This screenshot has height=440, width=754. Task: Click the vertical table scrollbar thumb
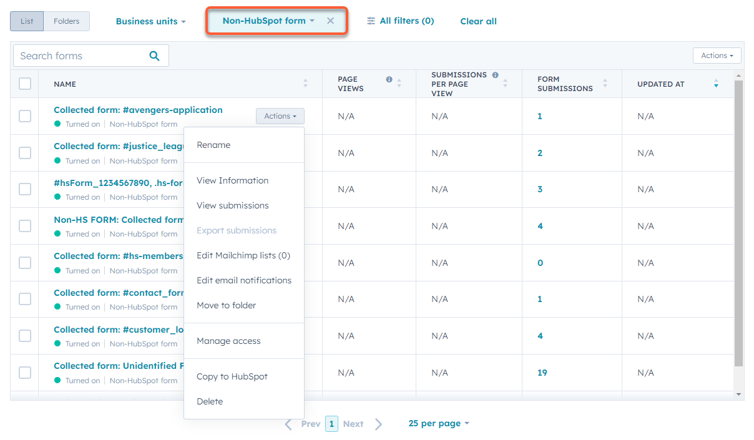[739, 224]
